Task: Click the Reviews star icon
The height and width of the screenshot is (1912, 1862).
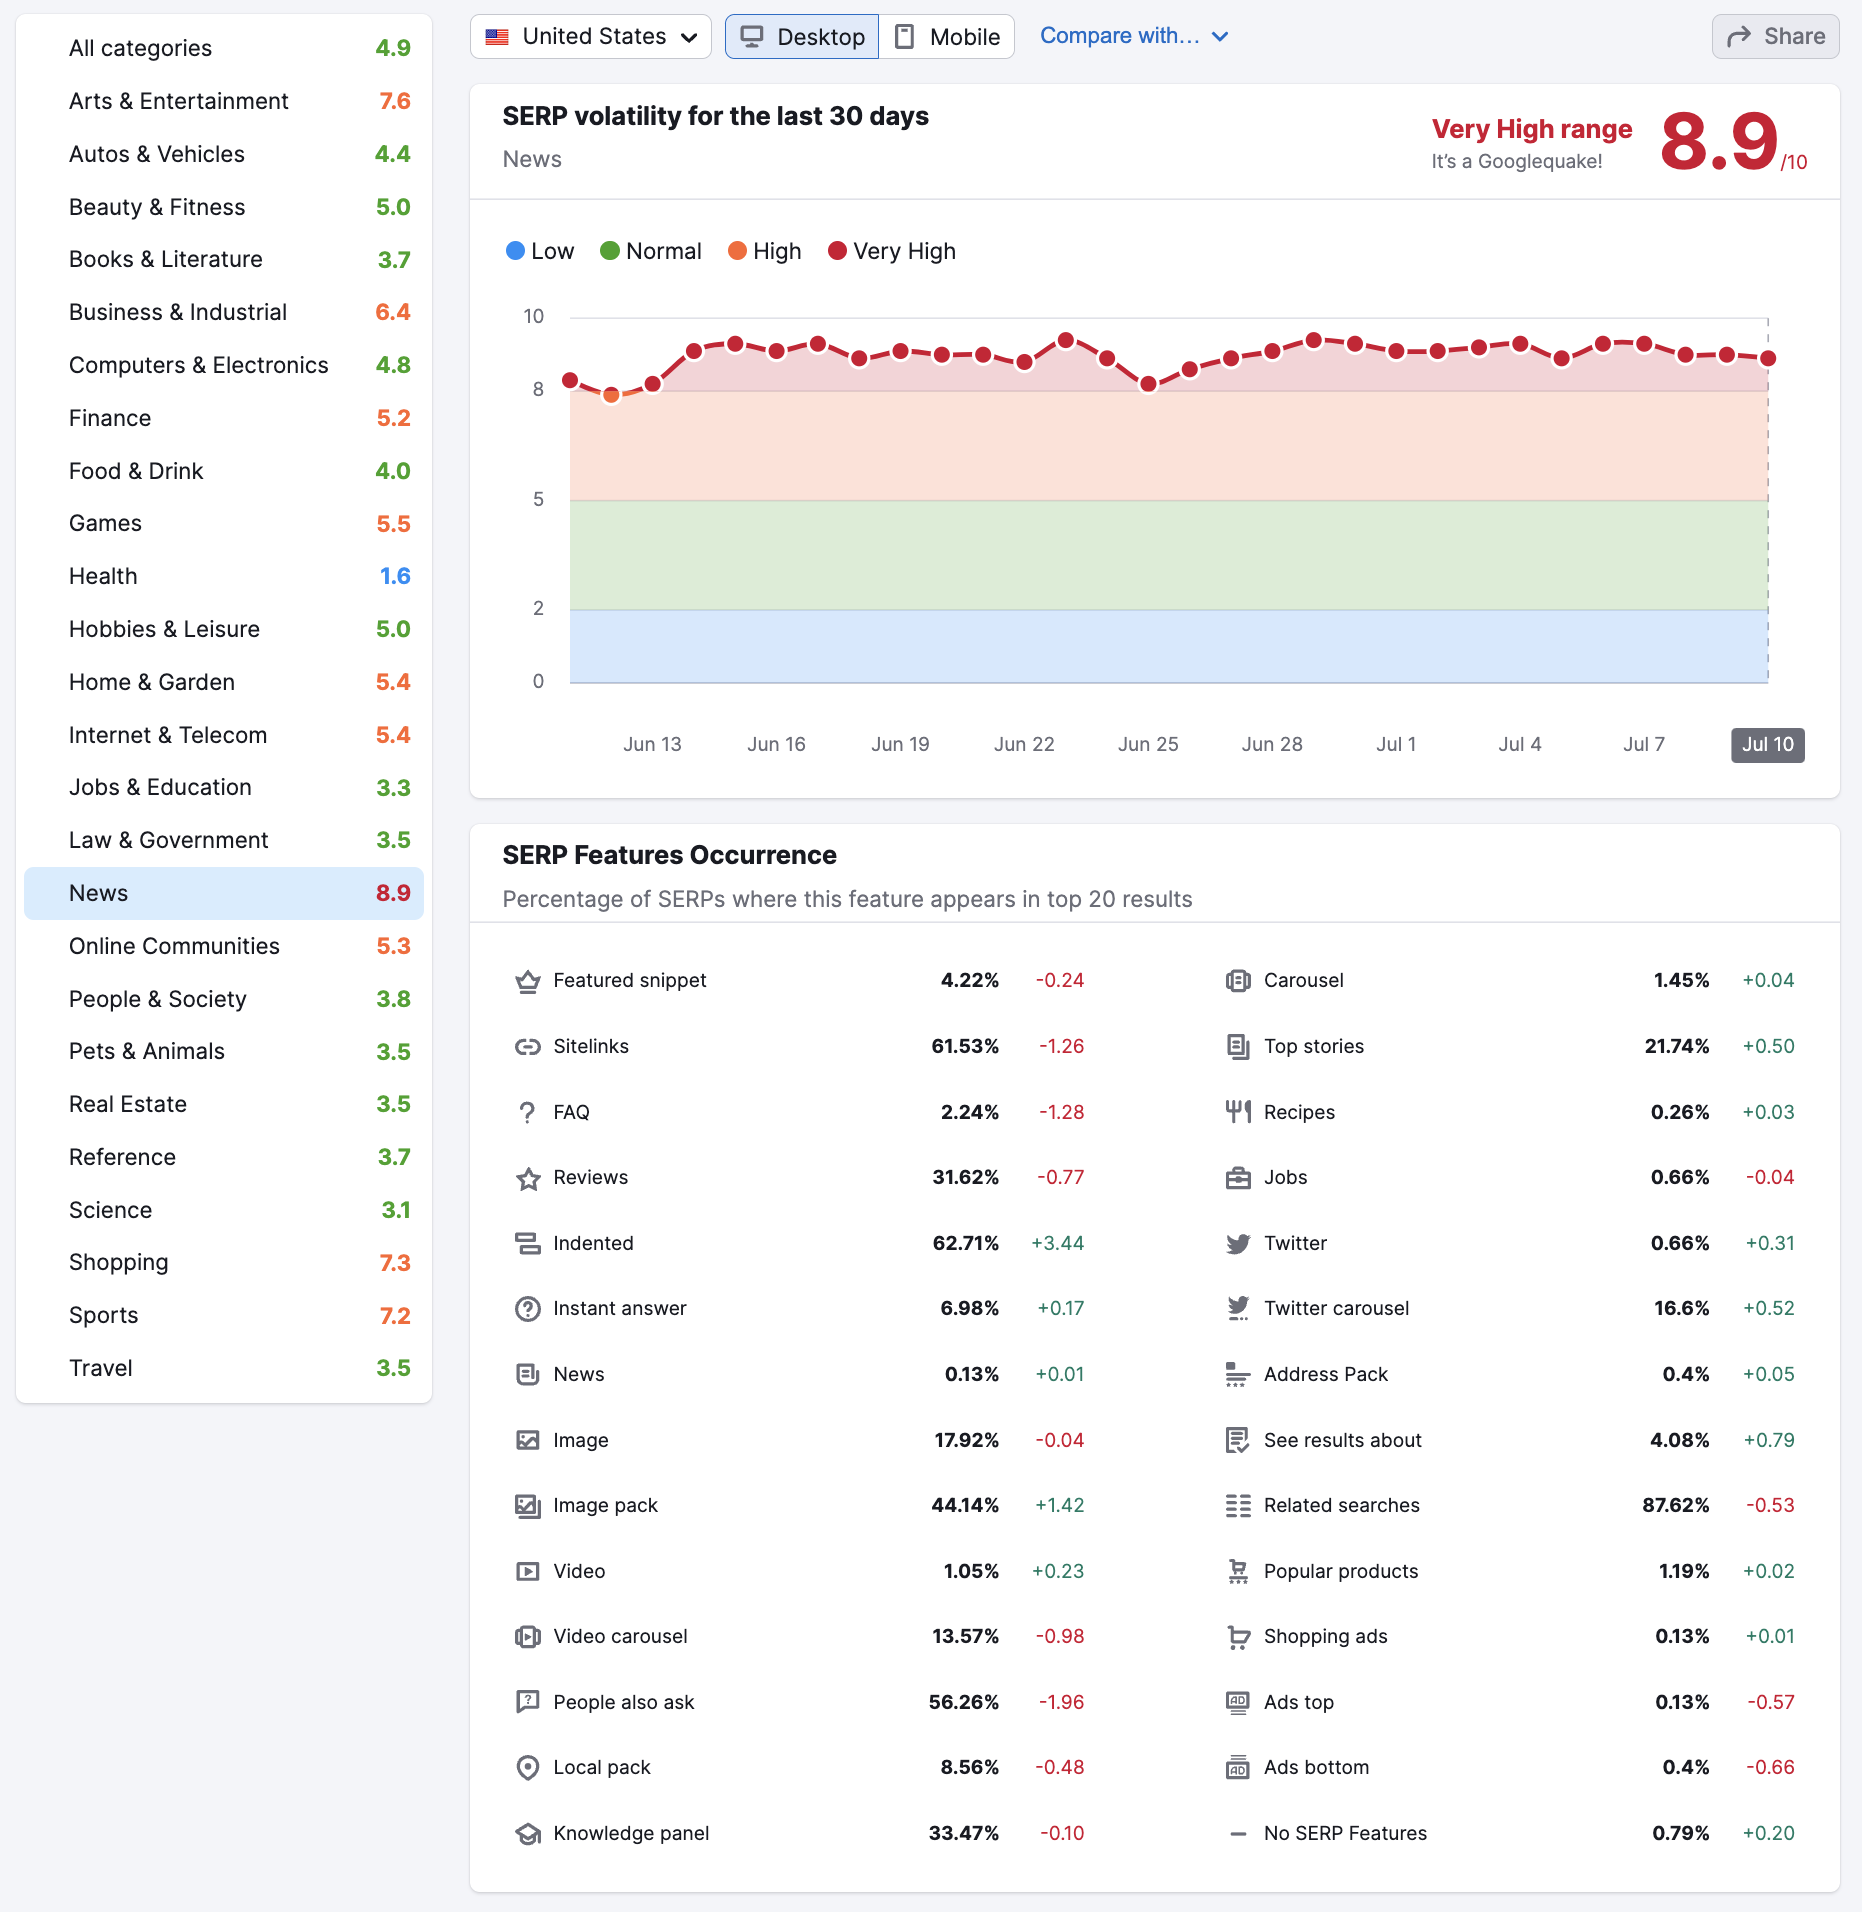Action: (527, 1178)
